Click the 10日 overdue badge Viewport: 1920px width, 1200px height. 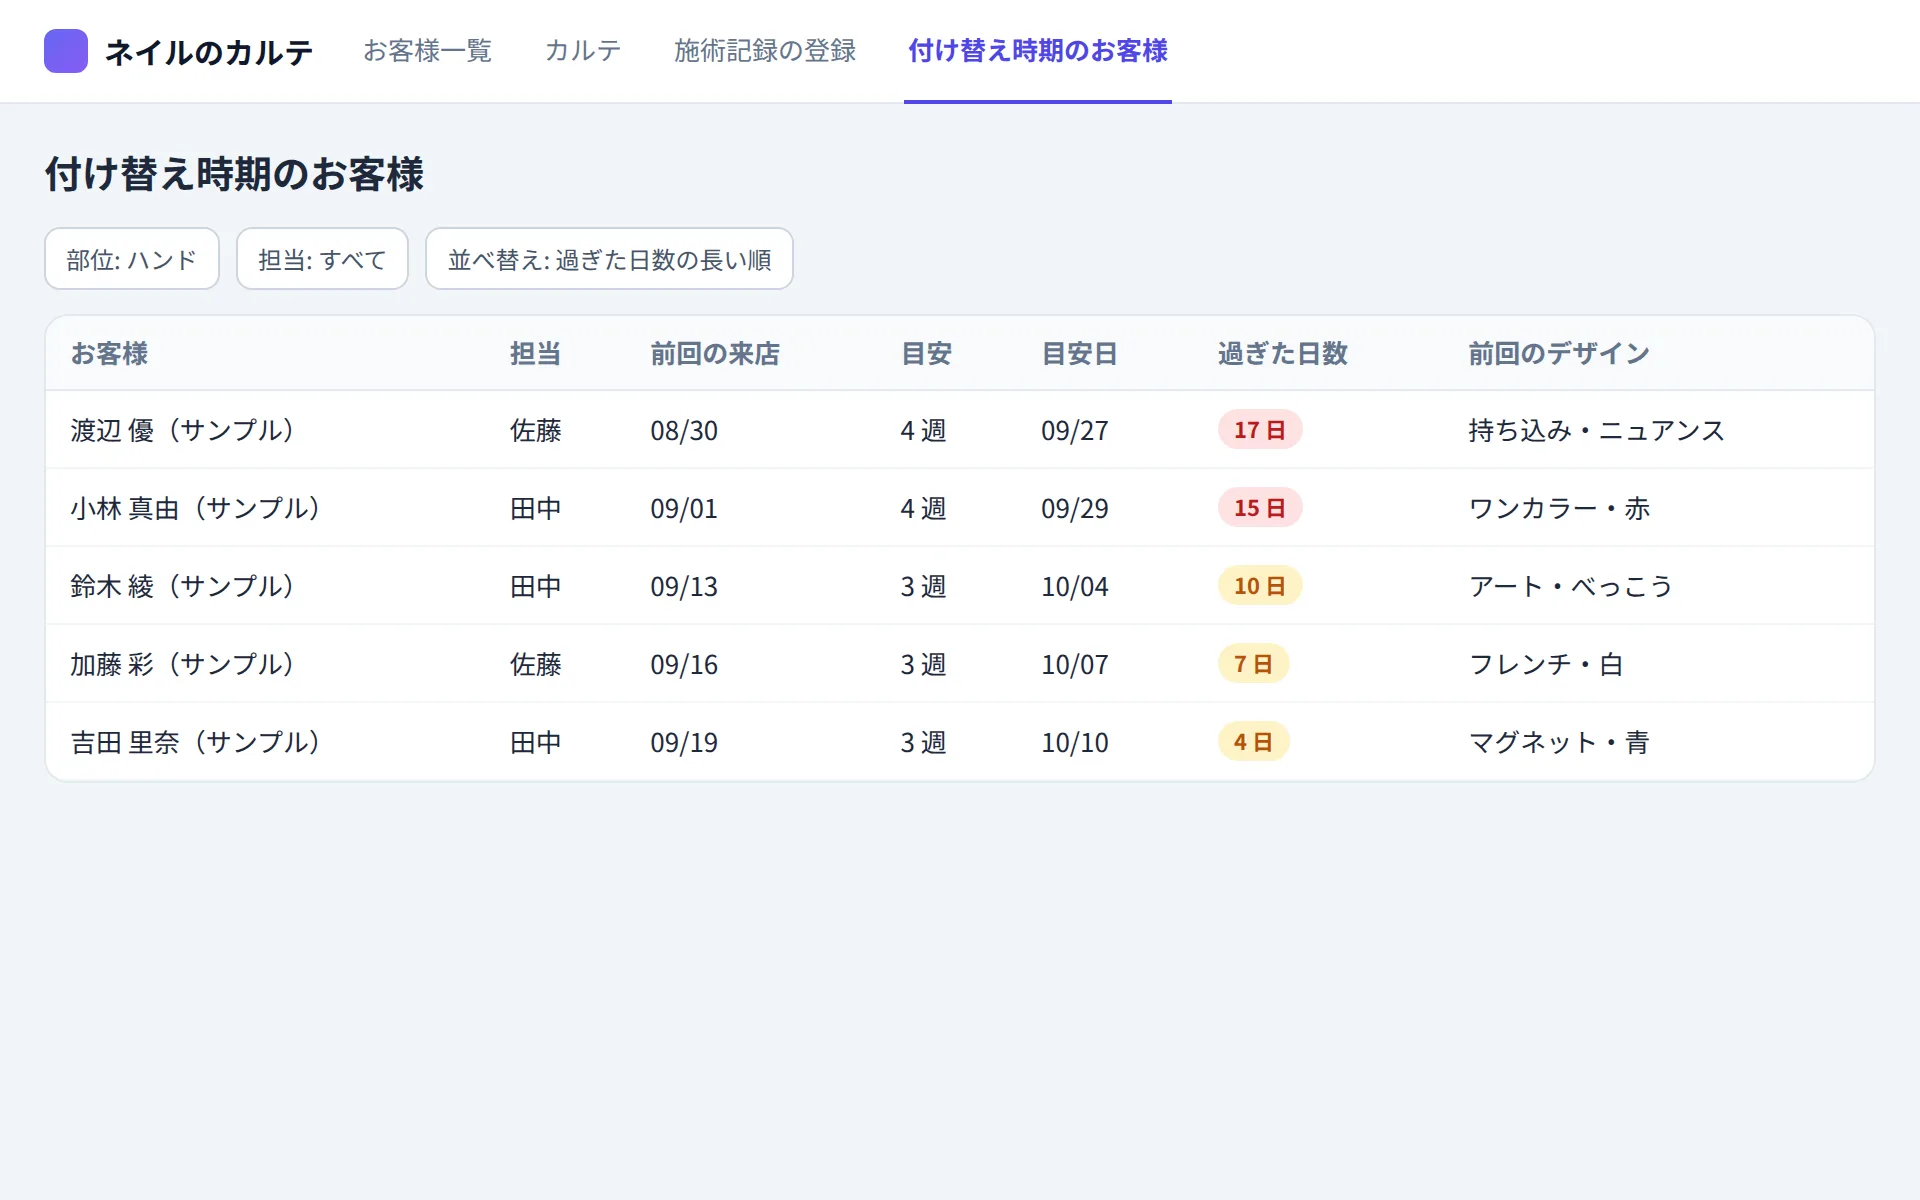tap(1259, 586)
